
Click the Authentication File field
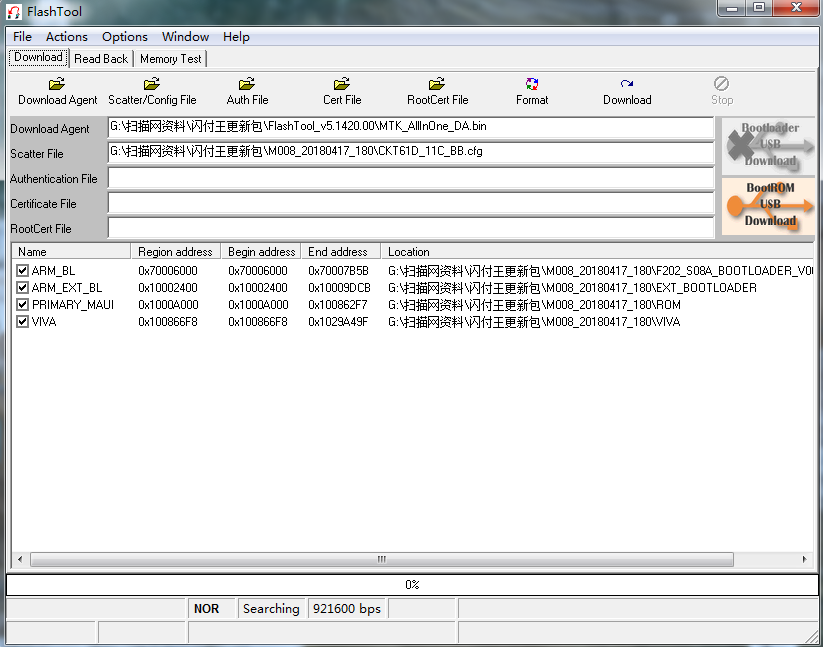[x=410, y=177]
